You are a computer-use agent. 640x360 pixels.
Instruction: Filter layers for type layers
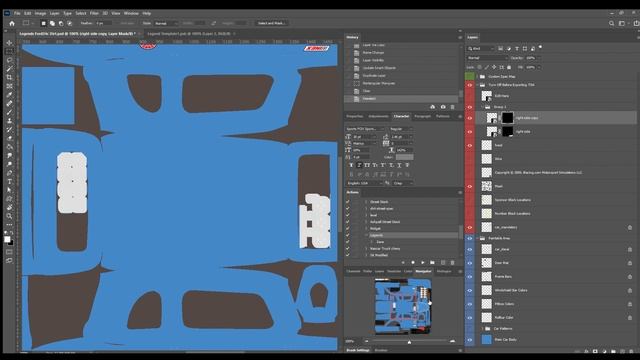(x=517, y=49)
